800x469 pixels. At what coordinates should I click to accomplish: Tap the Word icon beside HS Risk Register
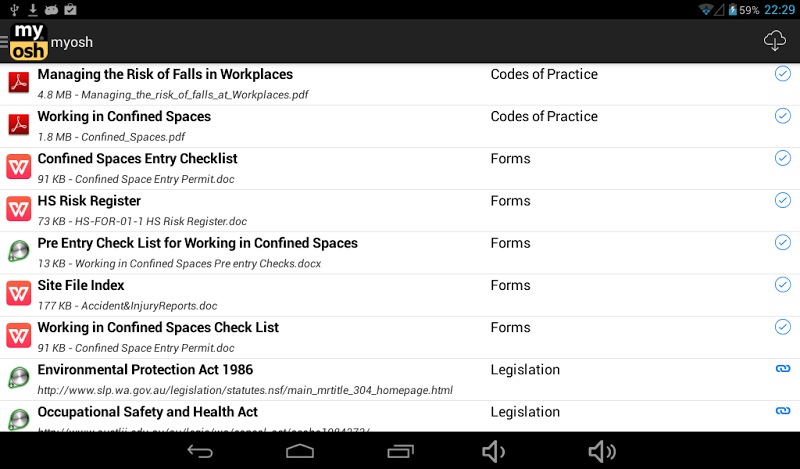coord(19,209)
